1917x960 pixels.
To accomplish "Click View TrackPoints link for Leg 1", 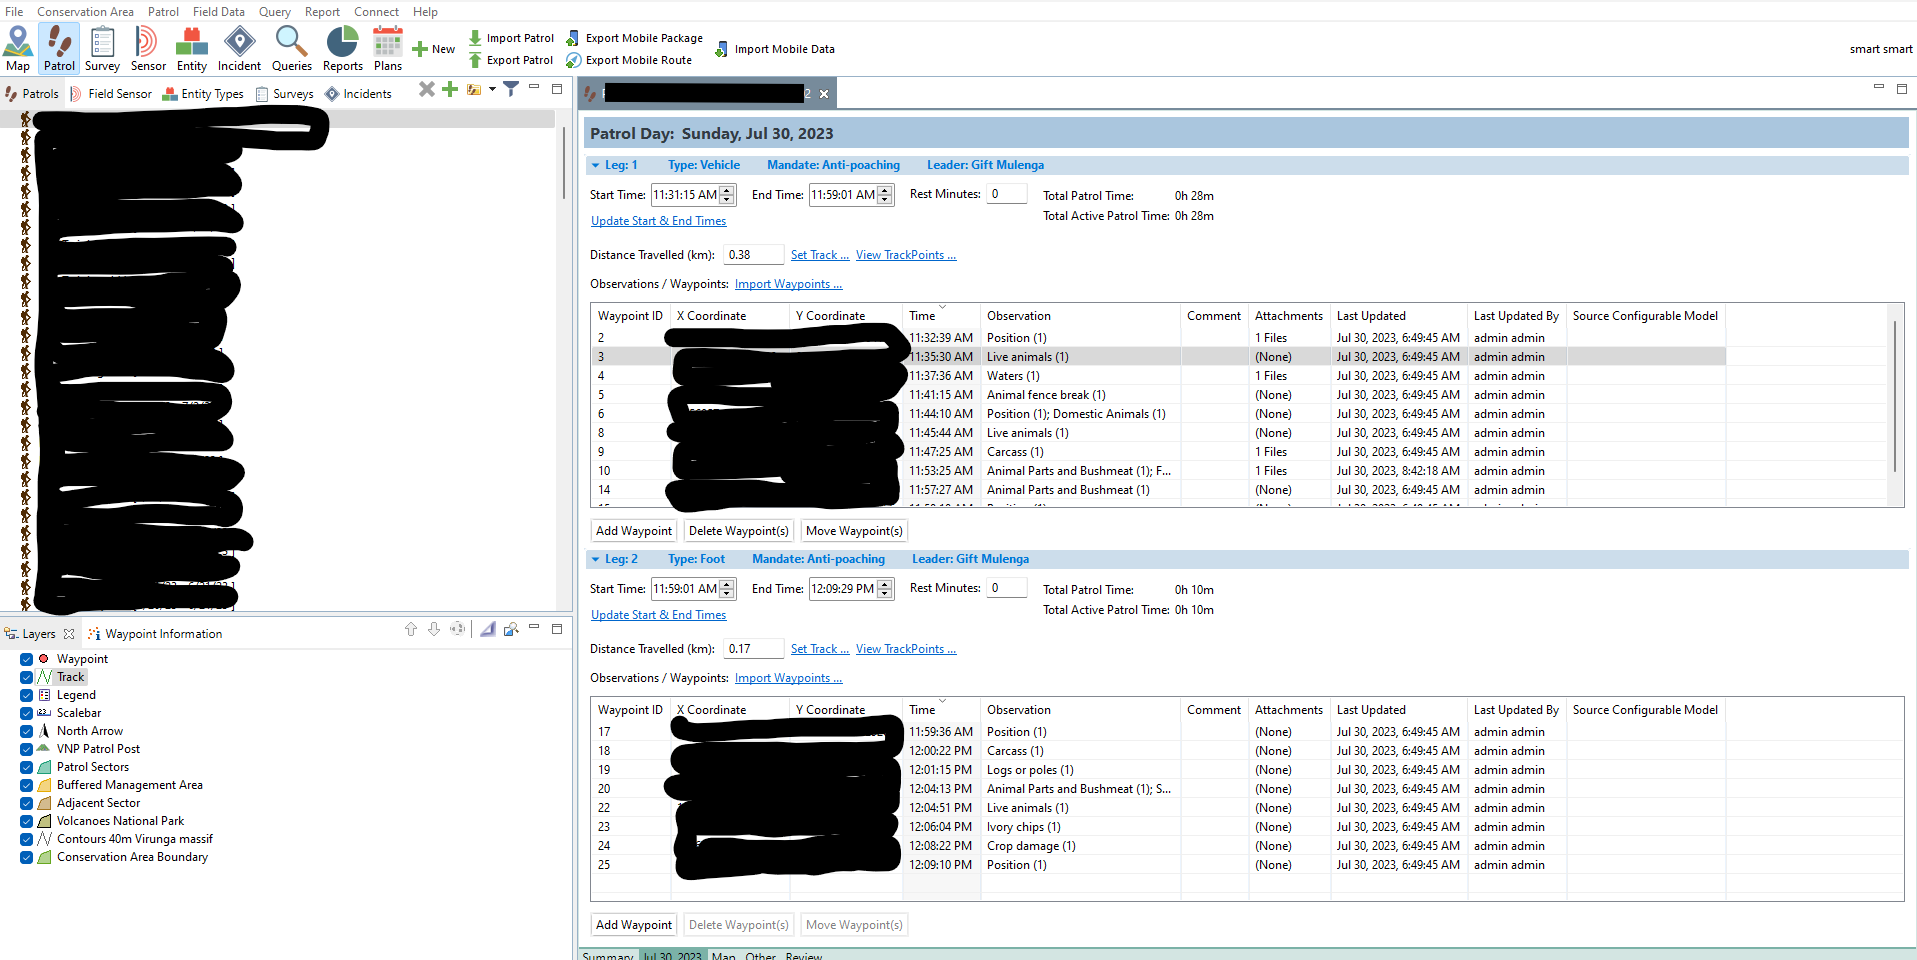I will pyautogui.click(x=905, y=255).
